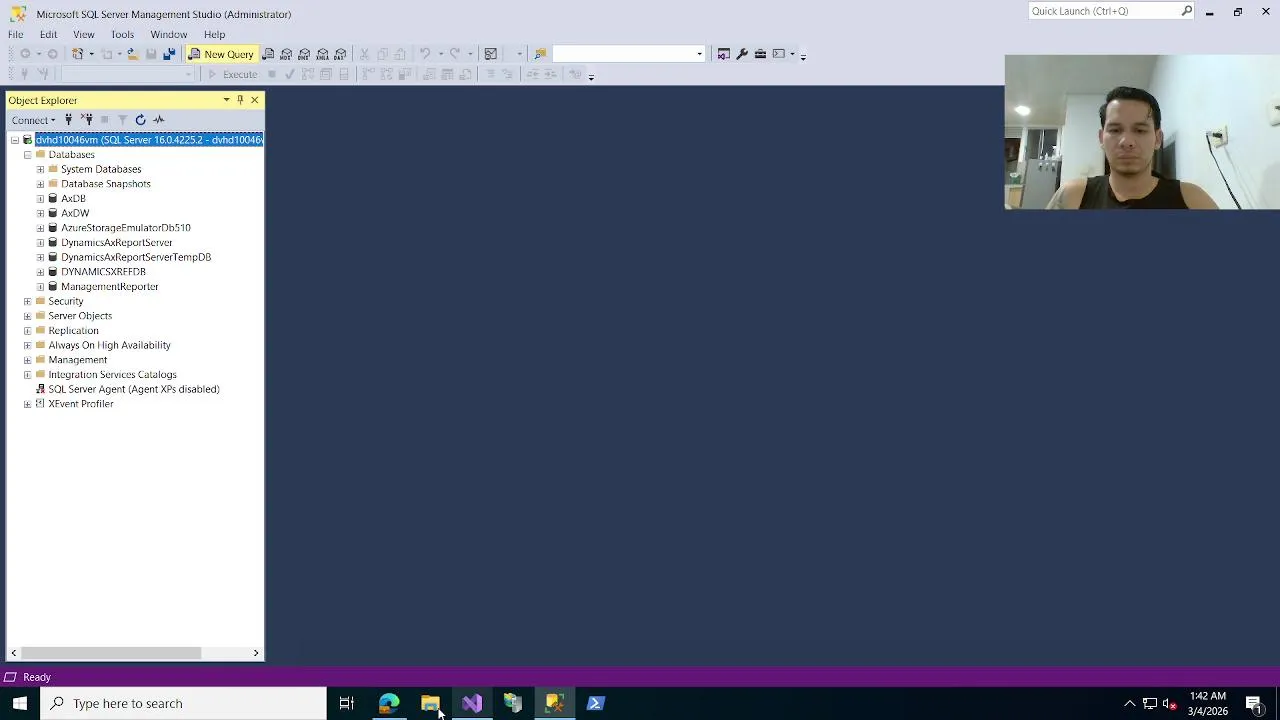Open the Connect dropdown in Object Explorer
Viewport: 1280px width, 720px height.
pyautogui.click(x=34, y=120)
